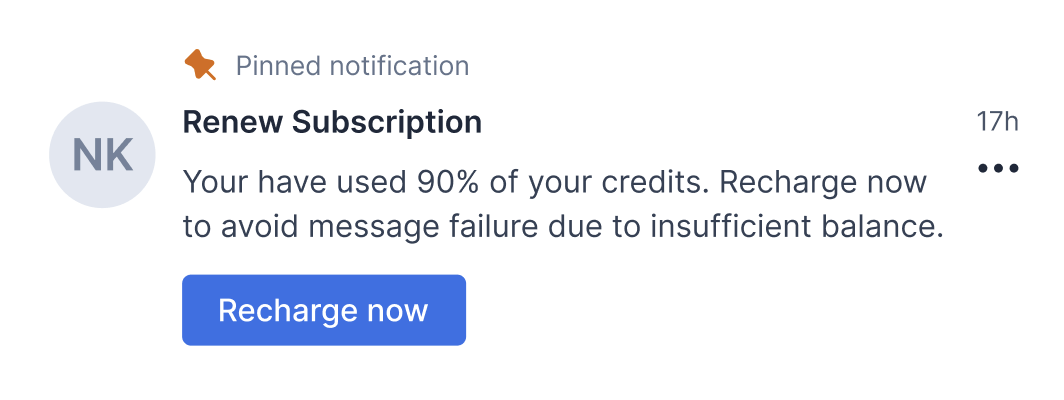Open the three-dot more options menu

click(x=998, y=168)
